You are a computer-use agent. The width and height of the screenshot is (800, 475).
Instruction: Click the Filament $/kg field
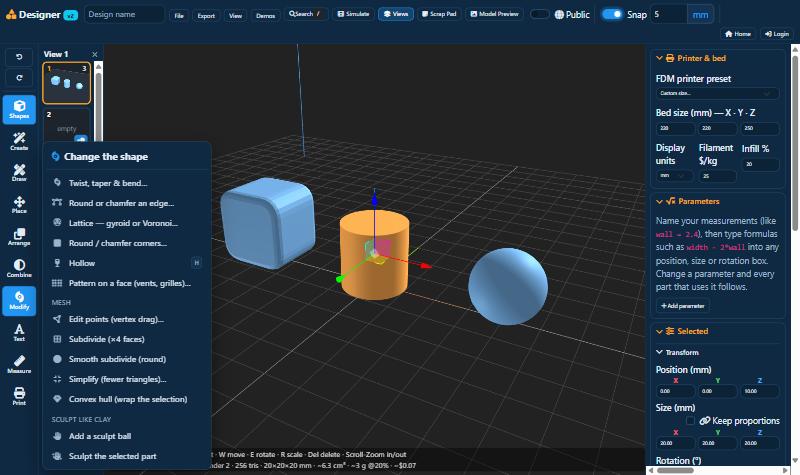[x=717, y=176]
